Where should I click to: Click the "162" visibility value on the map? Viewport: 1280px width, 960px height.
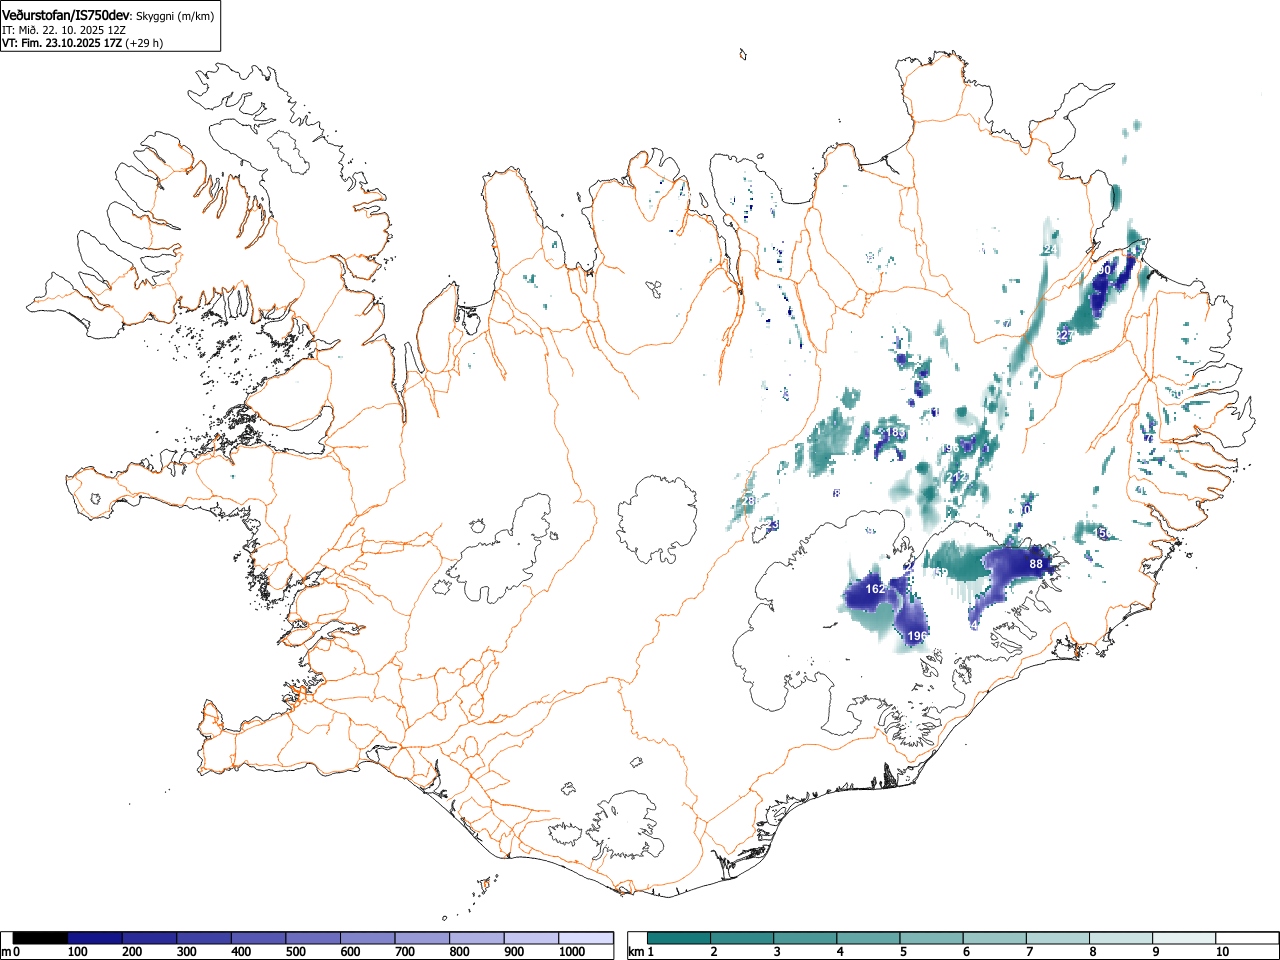tap(875, 589)
